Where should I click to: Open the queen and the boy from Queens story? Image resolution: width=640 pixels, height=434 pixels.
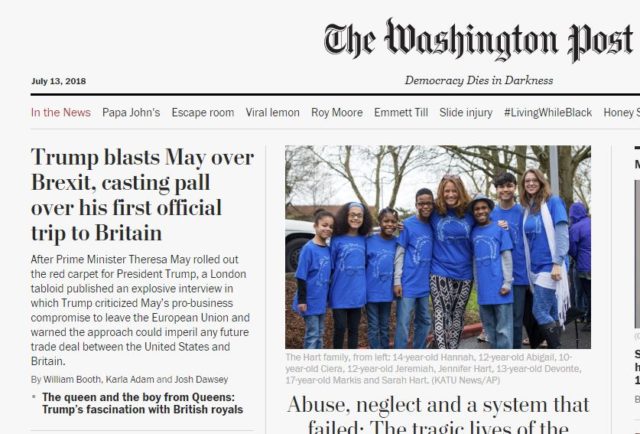pos(142,403)
